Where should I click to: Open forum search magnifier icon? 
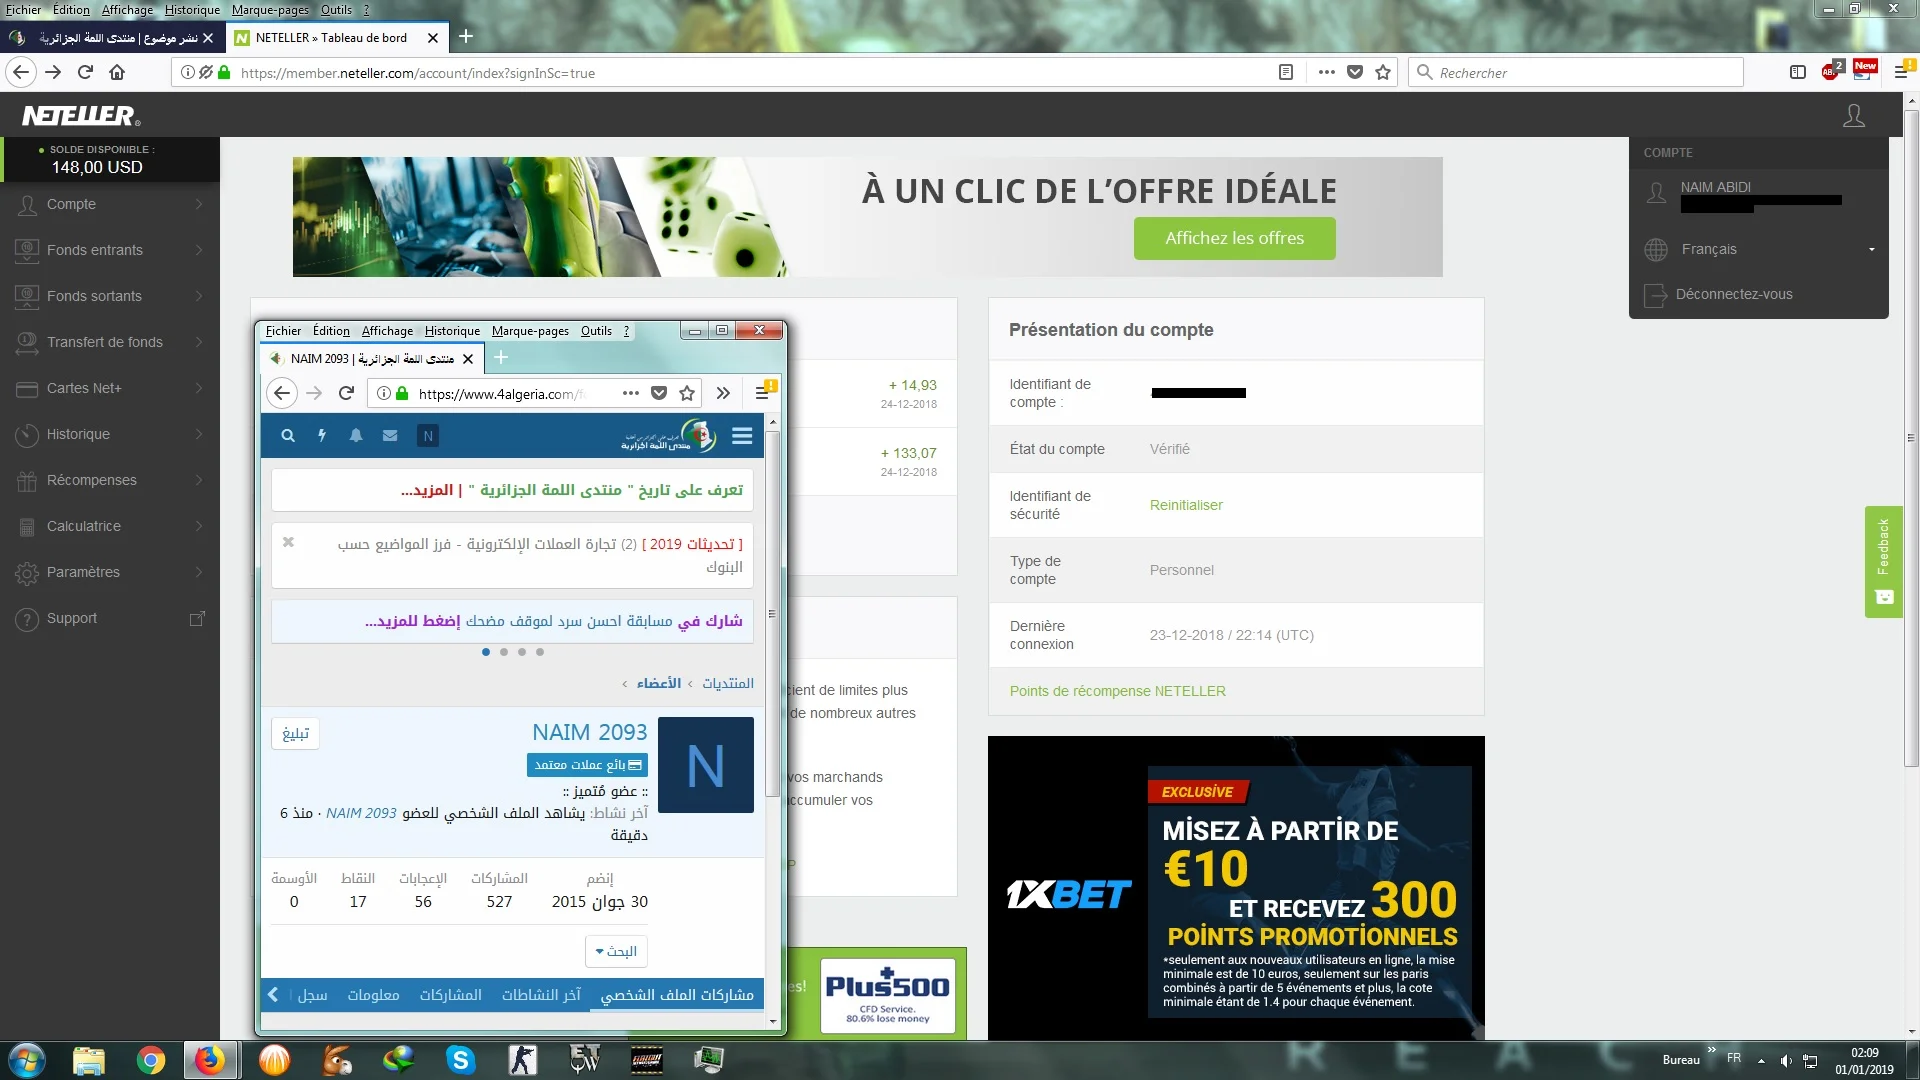click(288, 436)
